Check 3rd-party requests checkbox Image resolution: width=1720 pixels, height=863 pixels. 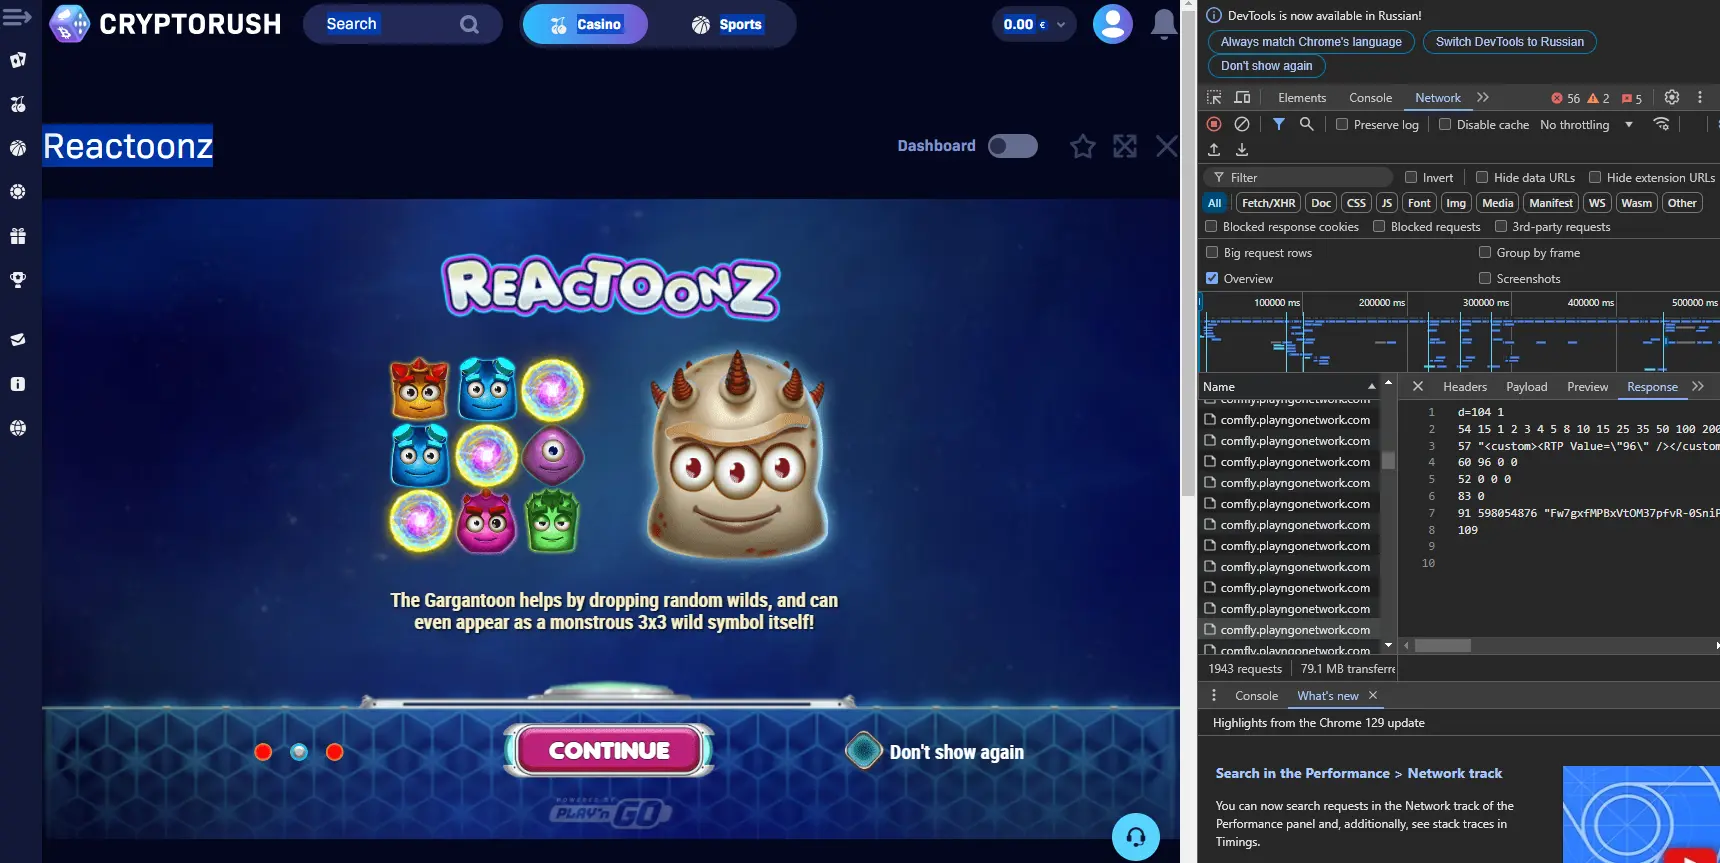click(1501, 226)
